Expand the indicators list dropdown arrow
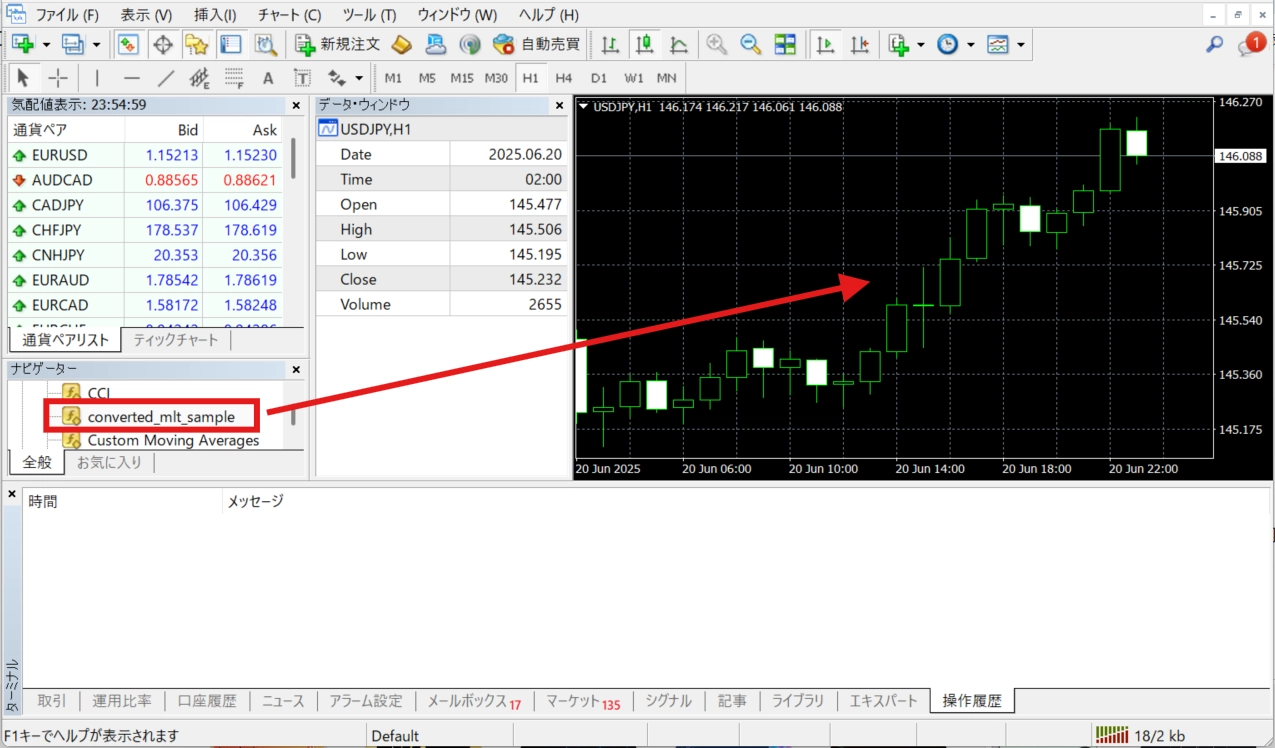This screenshot has height=748, width=1275. pos(920,45)
